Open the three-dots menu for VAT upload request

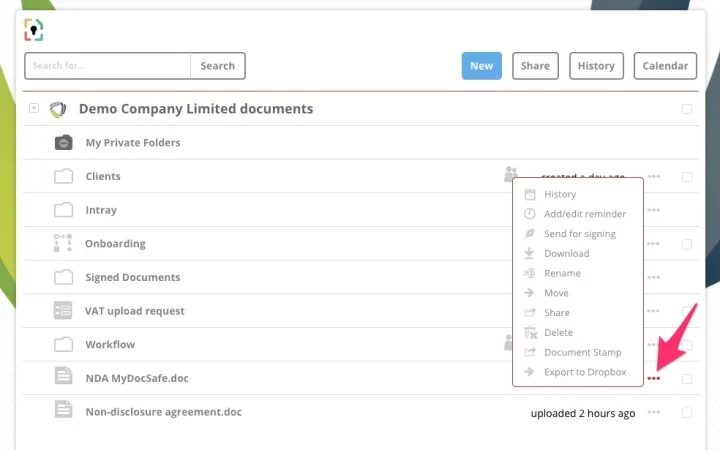click(x=654, y=311)
